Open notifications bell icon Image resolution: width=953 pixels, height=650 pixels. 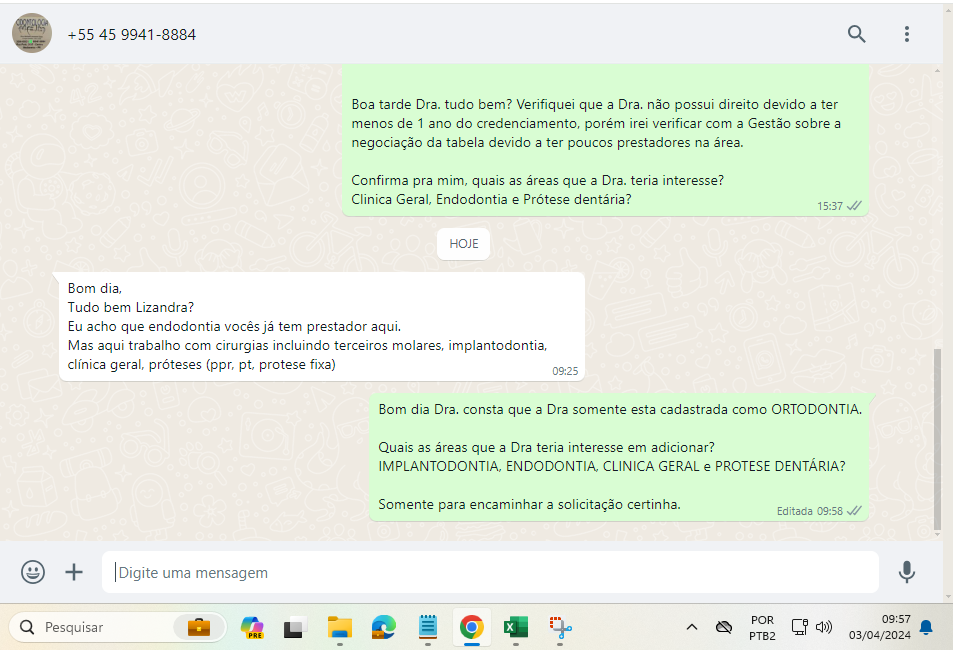coord(926,627)
